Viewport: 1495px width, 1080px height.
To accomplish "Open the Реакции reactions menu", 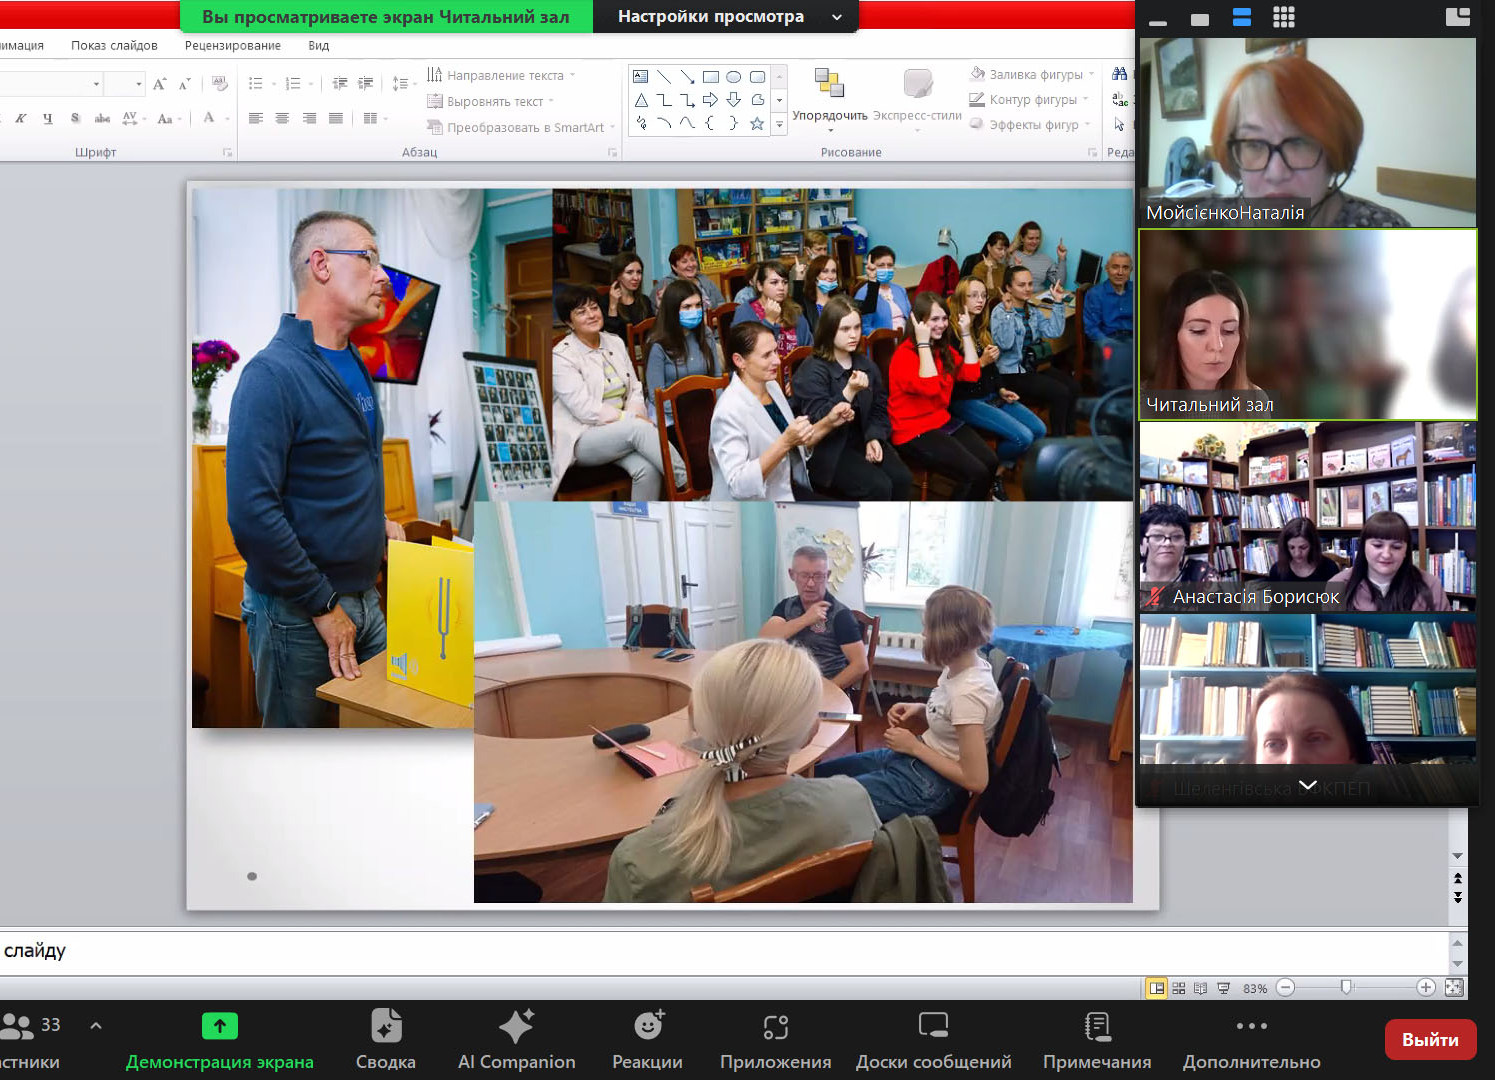I will click(x=647, y=1040).
